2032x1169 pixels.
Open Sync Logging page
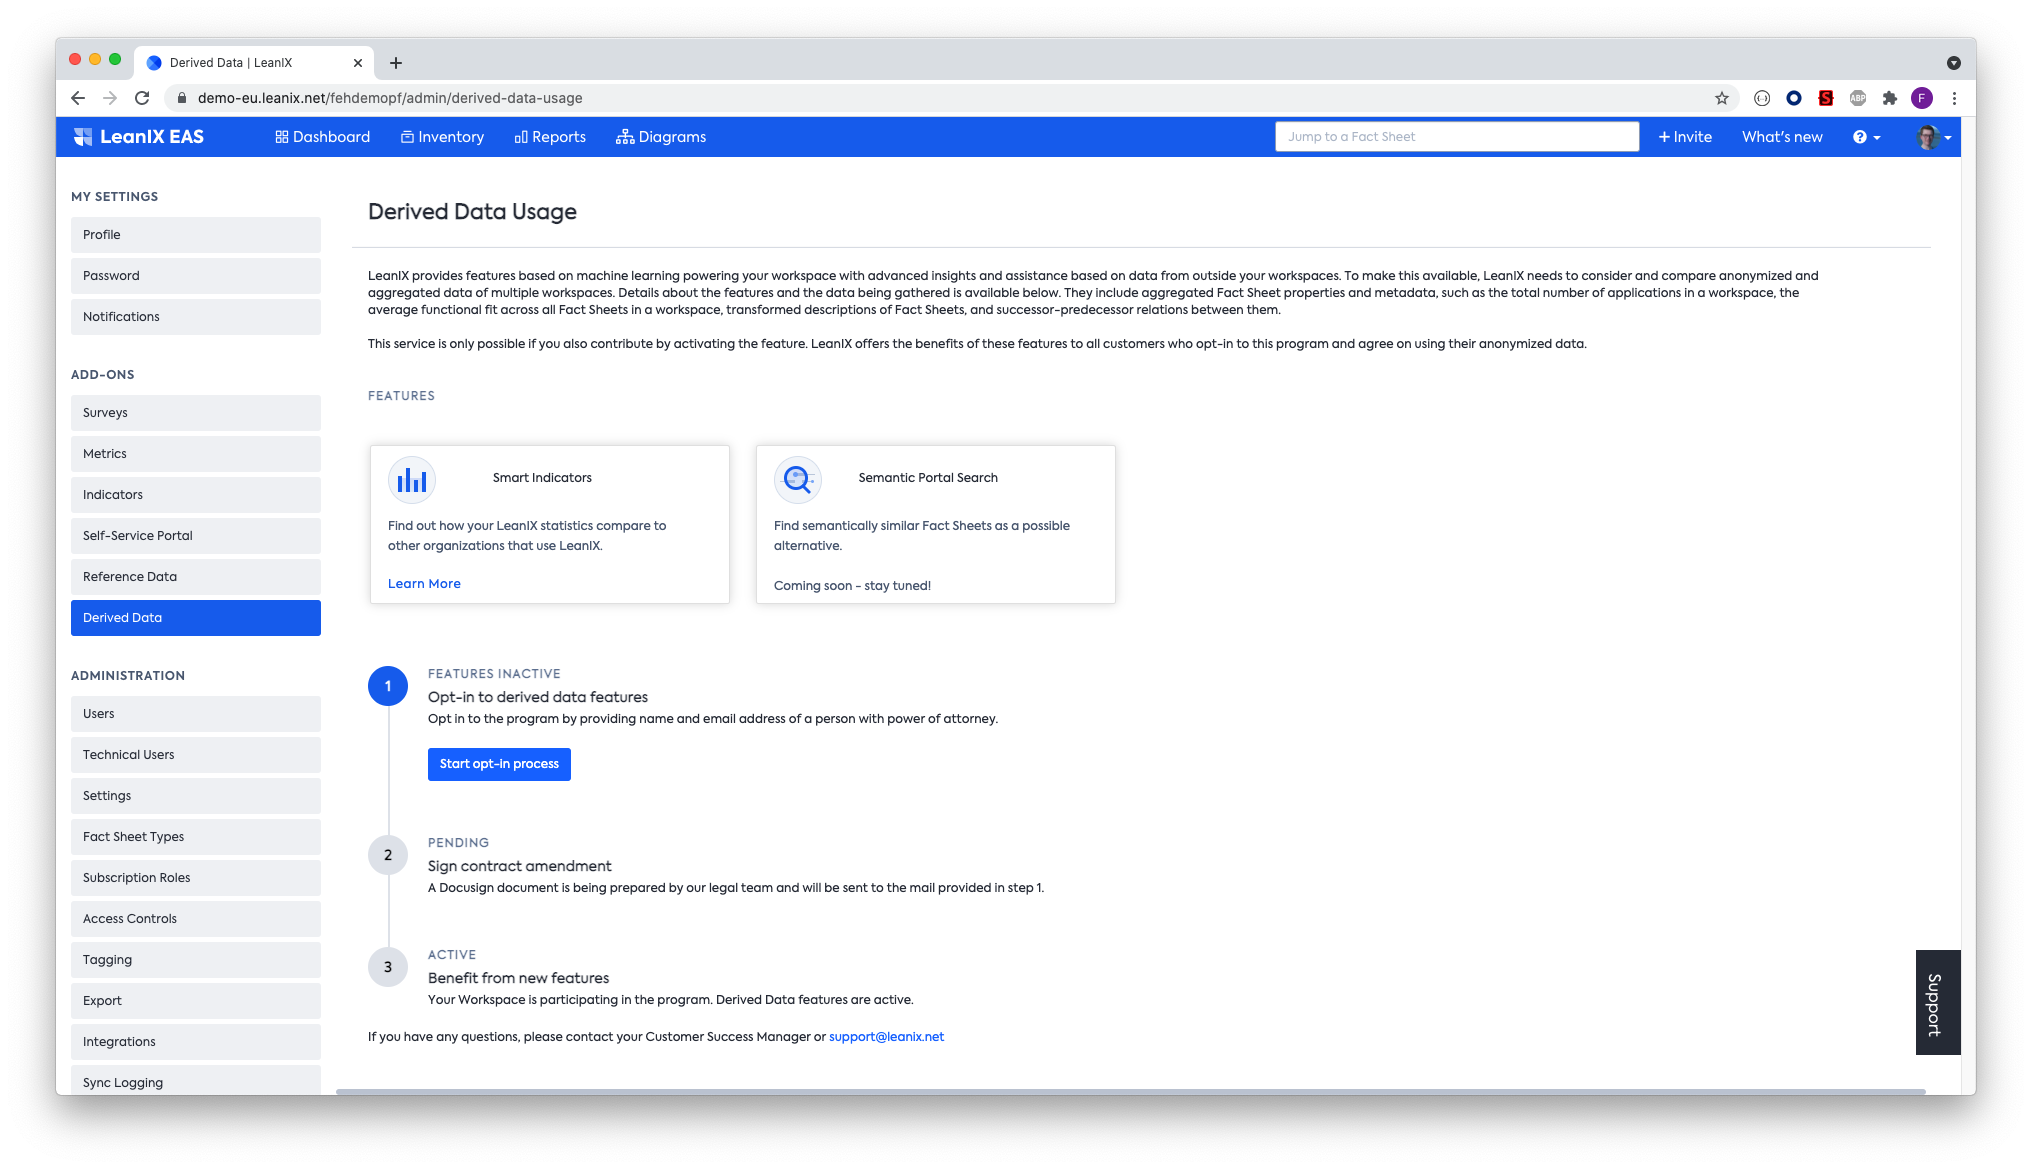tap(196, 1081)
